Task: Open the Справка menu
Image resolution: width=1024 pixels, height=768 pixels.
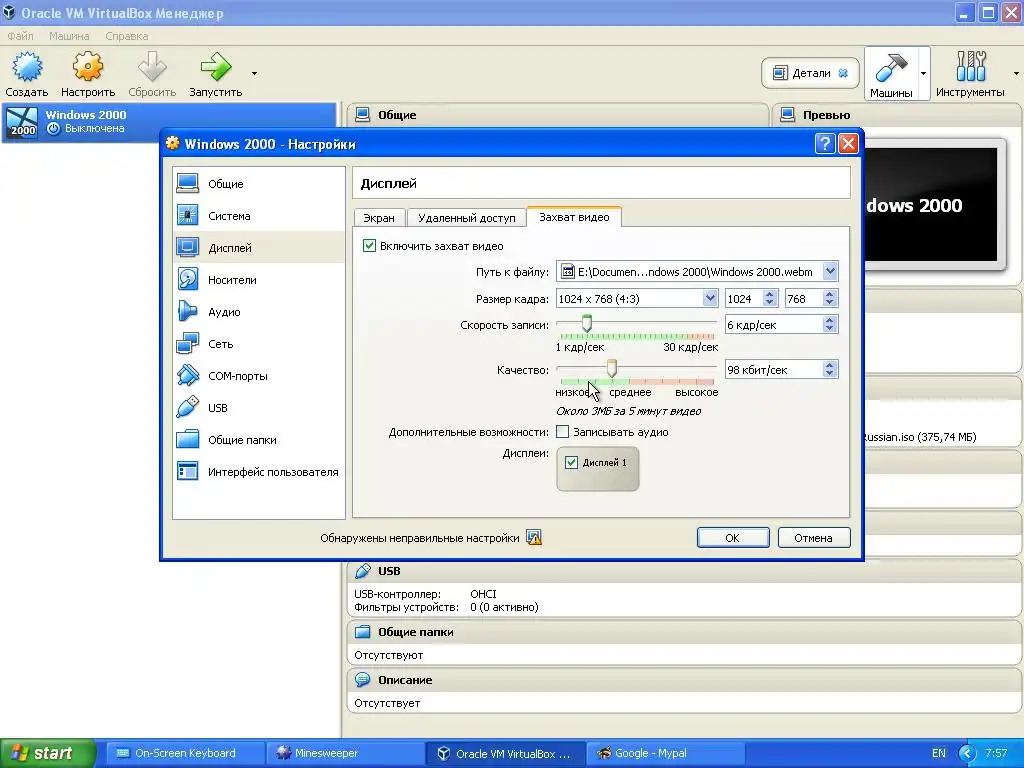Action: tap(127, 36)
